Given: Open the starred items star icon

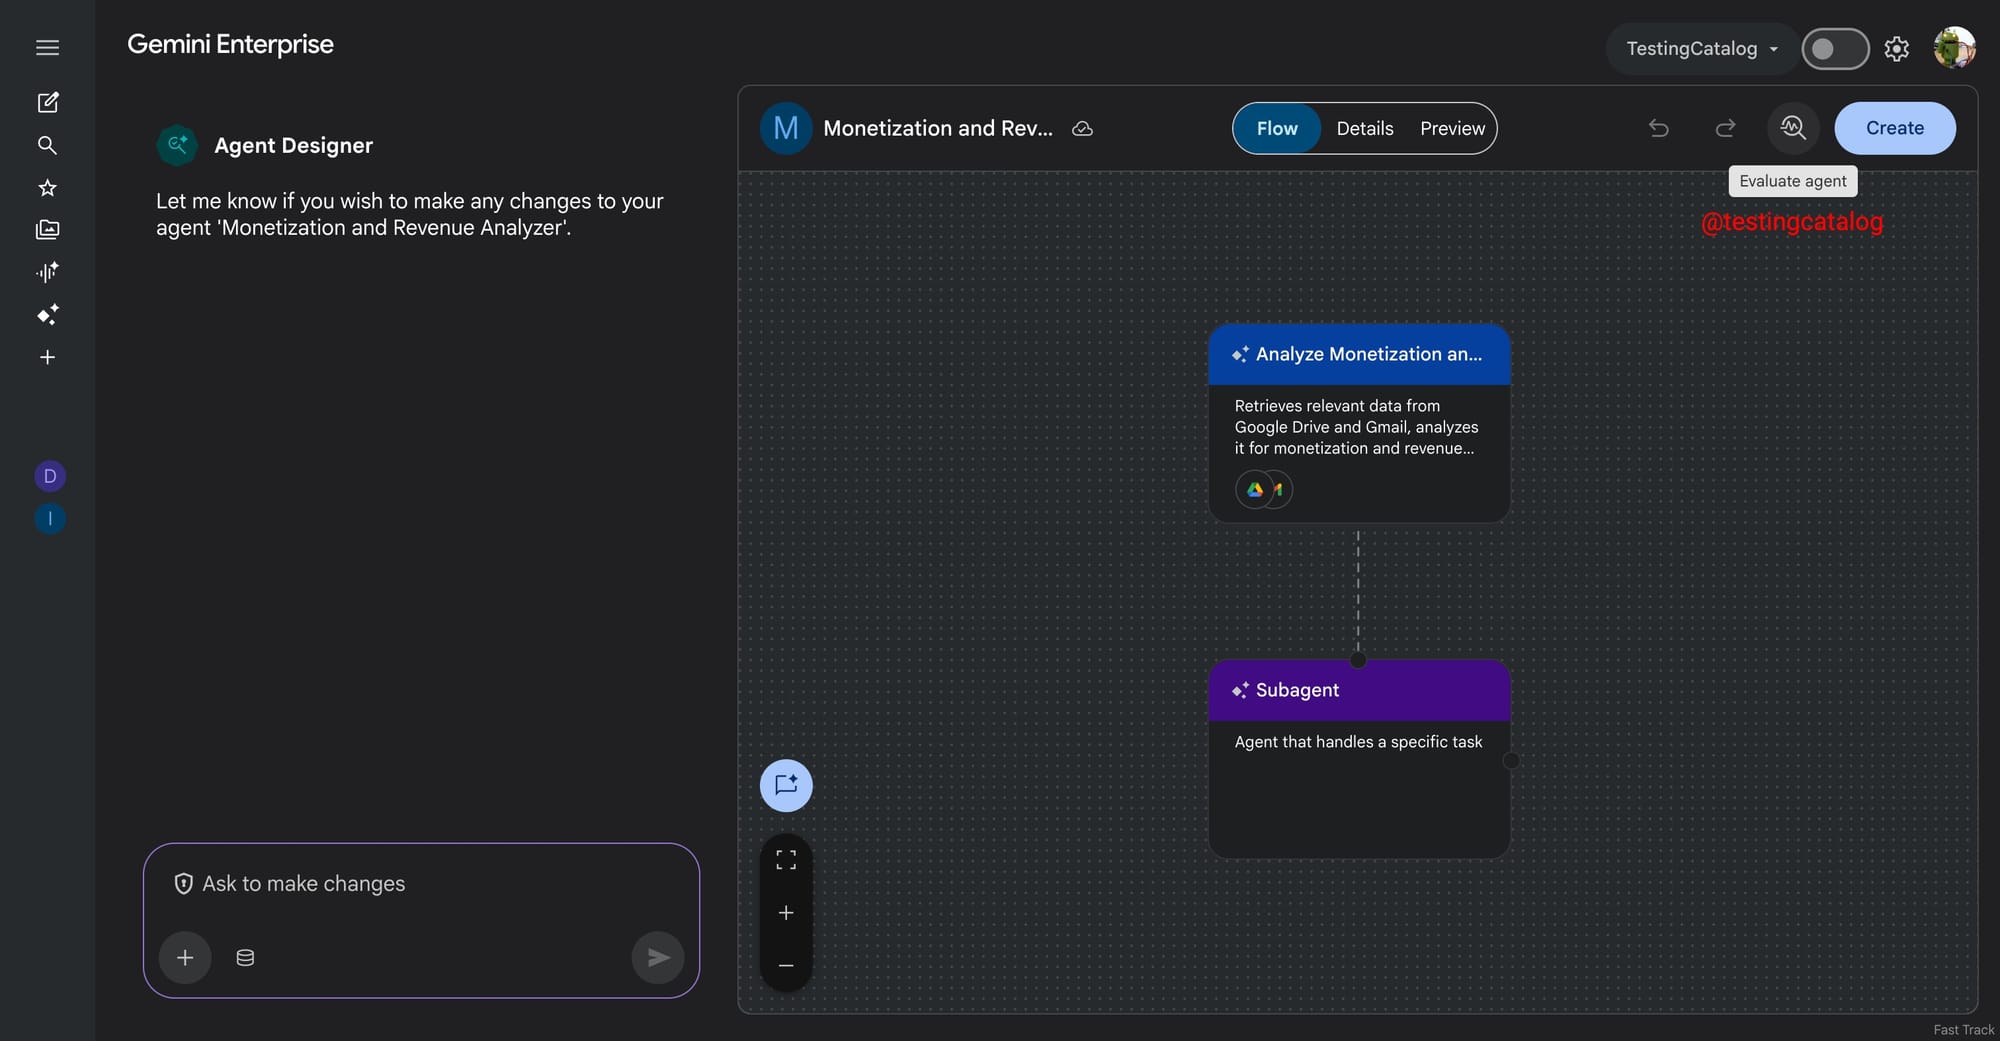Looking at the screenshot, I should click(x=47, y=188).
